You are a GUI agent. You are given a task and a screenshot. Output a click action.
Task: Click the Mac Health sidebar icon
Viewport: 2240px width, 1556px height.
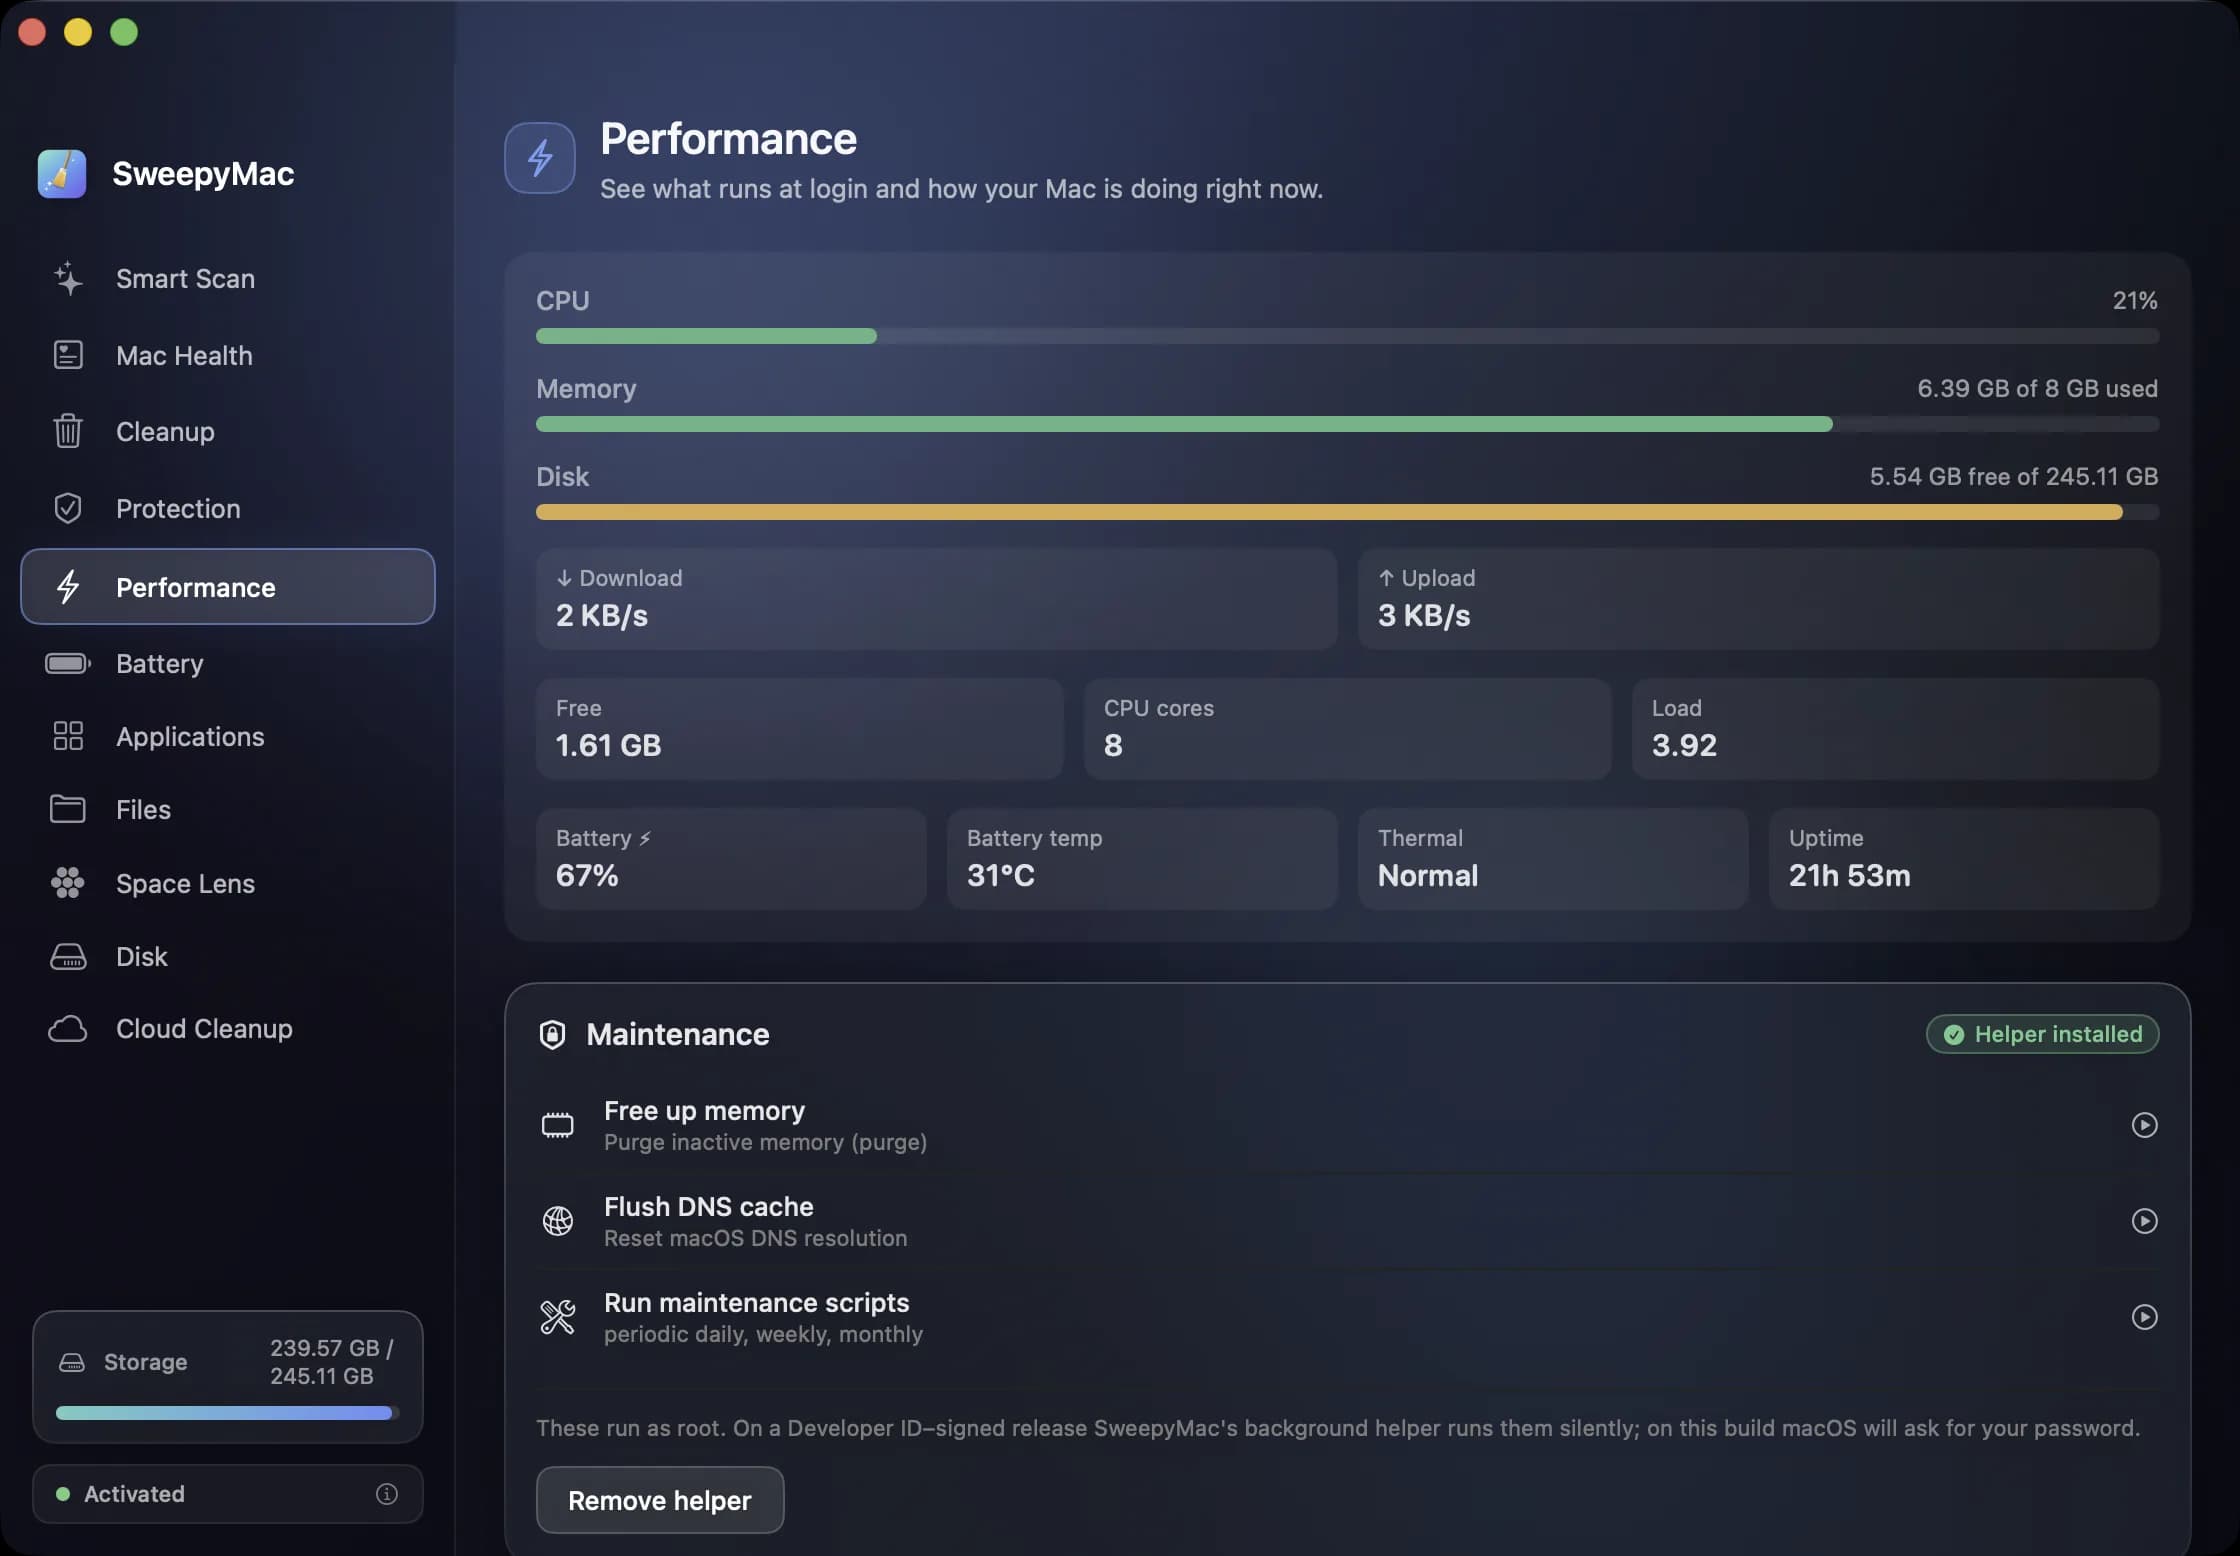point(68,355)
